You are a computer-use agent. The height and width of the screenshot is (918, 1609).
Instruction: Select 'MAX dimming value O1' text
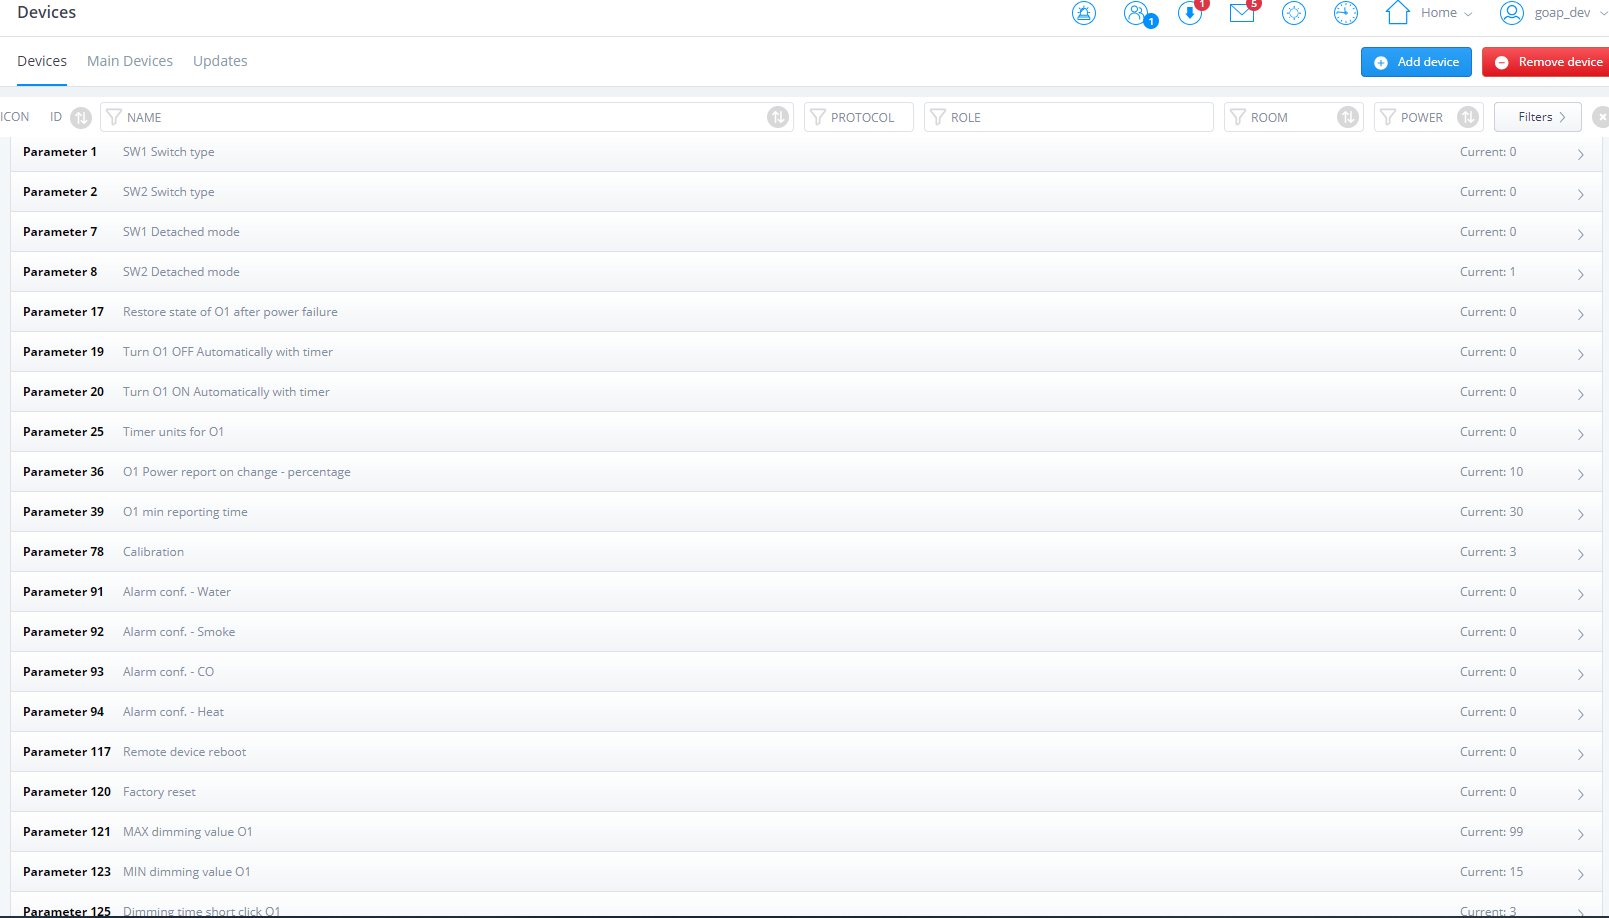pos(188,832)
